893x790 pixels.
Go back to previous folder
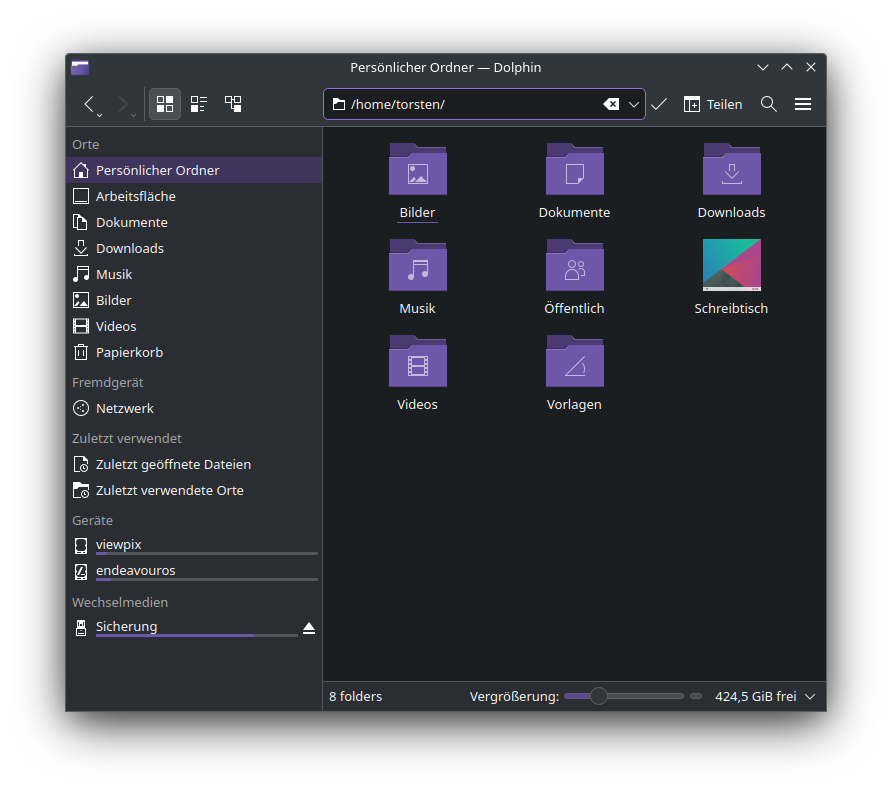(88, 104)
